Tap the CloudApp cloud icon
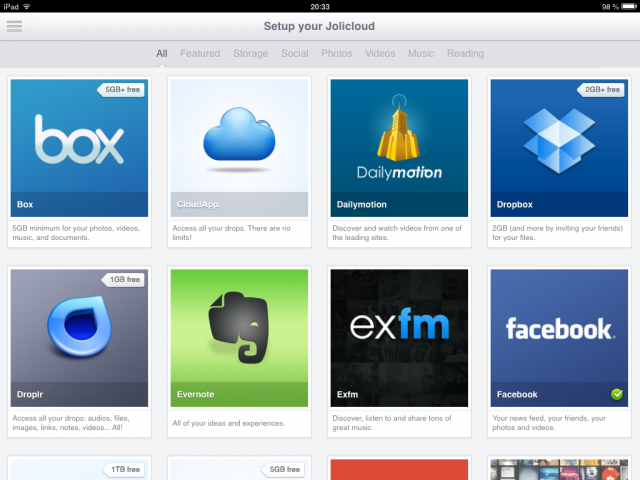The width and height of the screenshot is (640, 480). point(239,135)
